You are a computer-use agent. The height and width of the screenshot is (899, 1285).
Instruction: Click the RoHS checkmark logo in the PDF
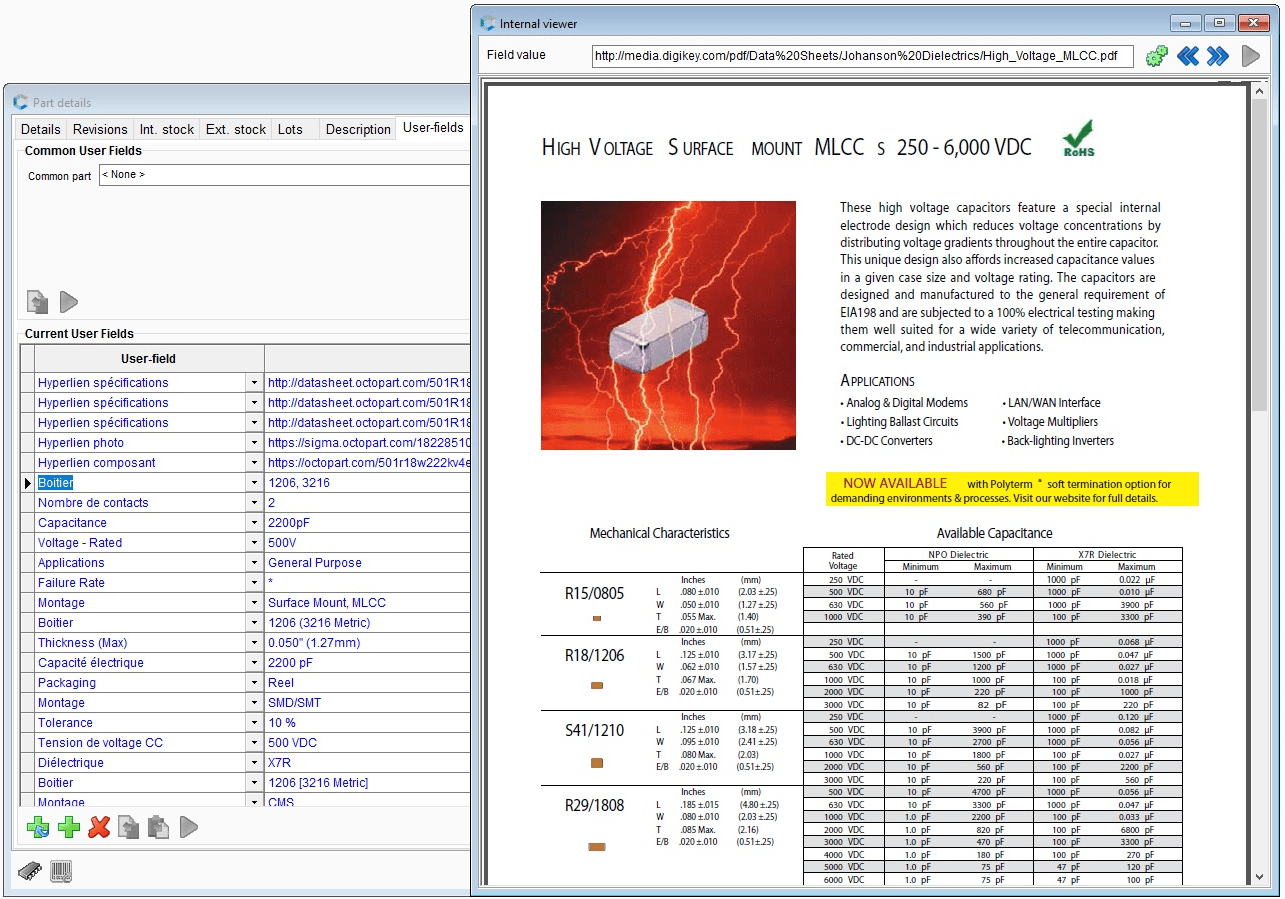coord(1078,139)
